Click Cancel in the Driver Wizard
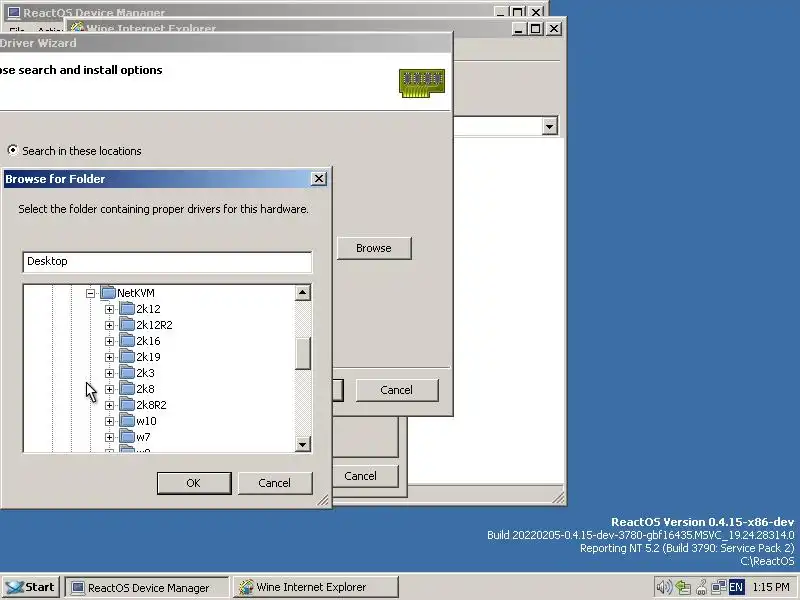 click(396, 390)
